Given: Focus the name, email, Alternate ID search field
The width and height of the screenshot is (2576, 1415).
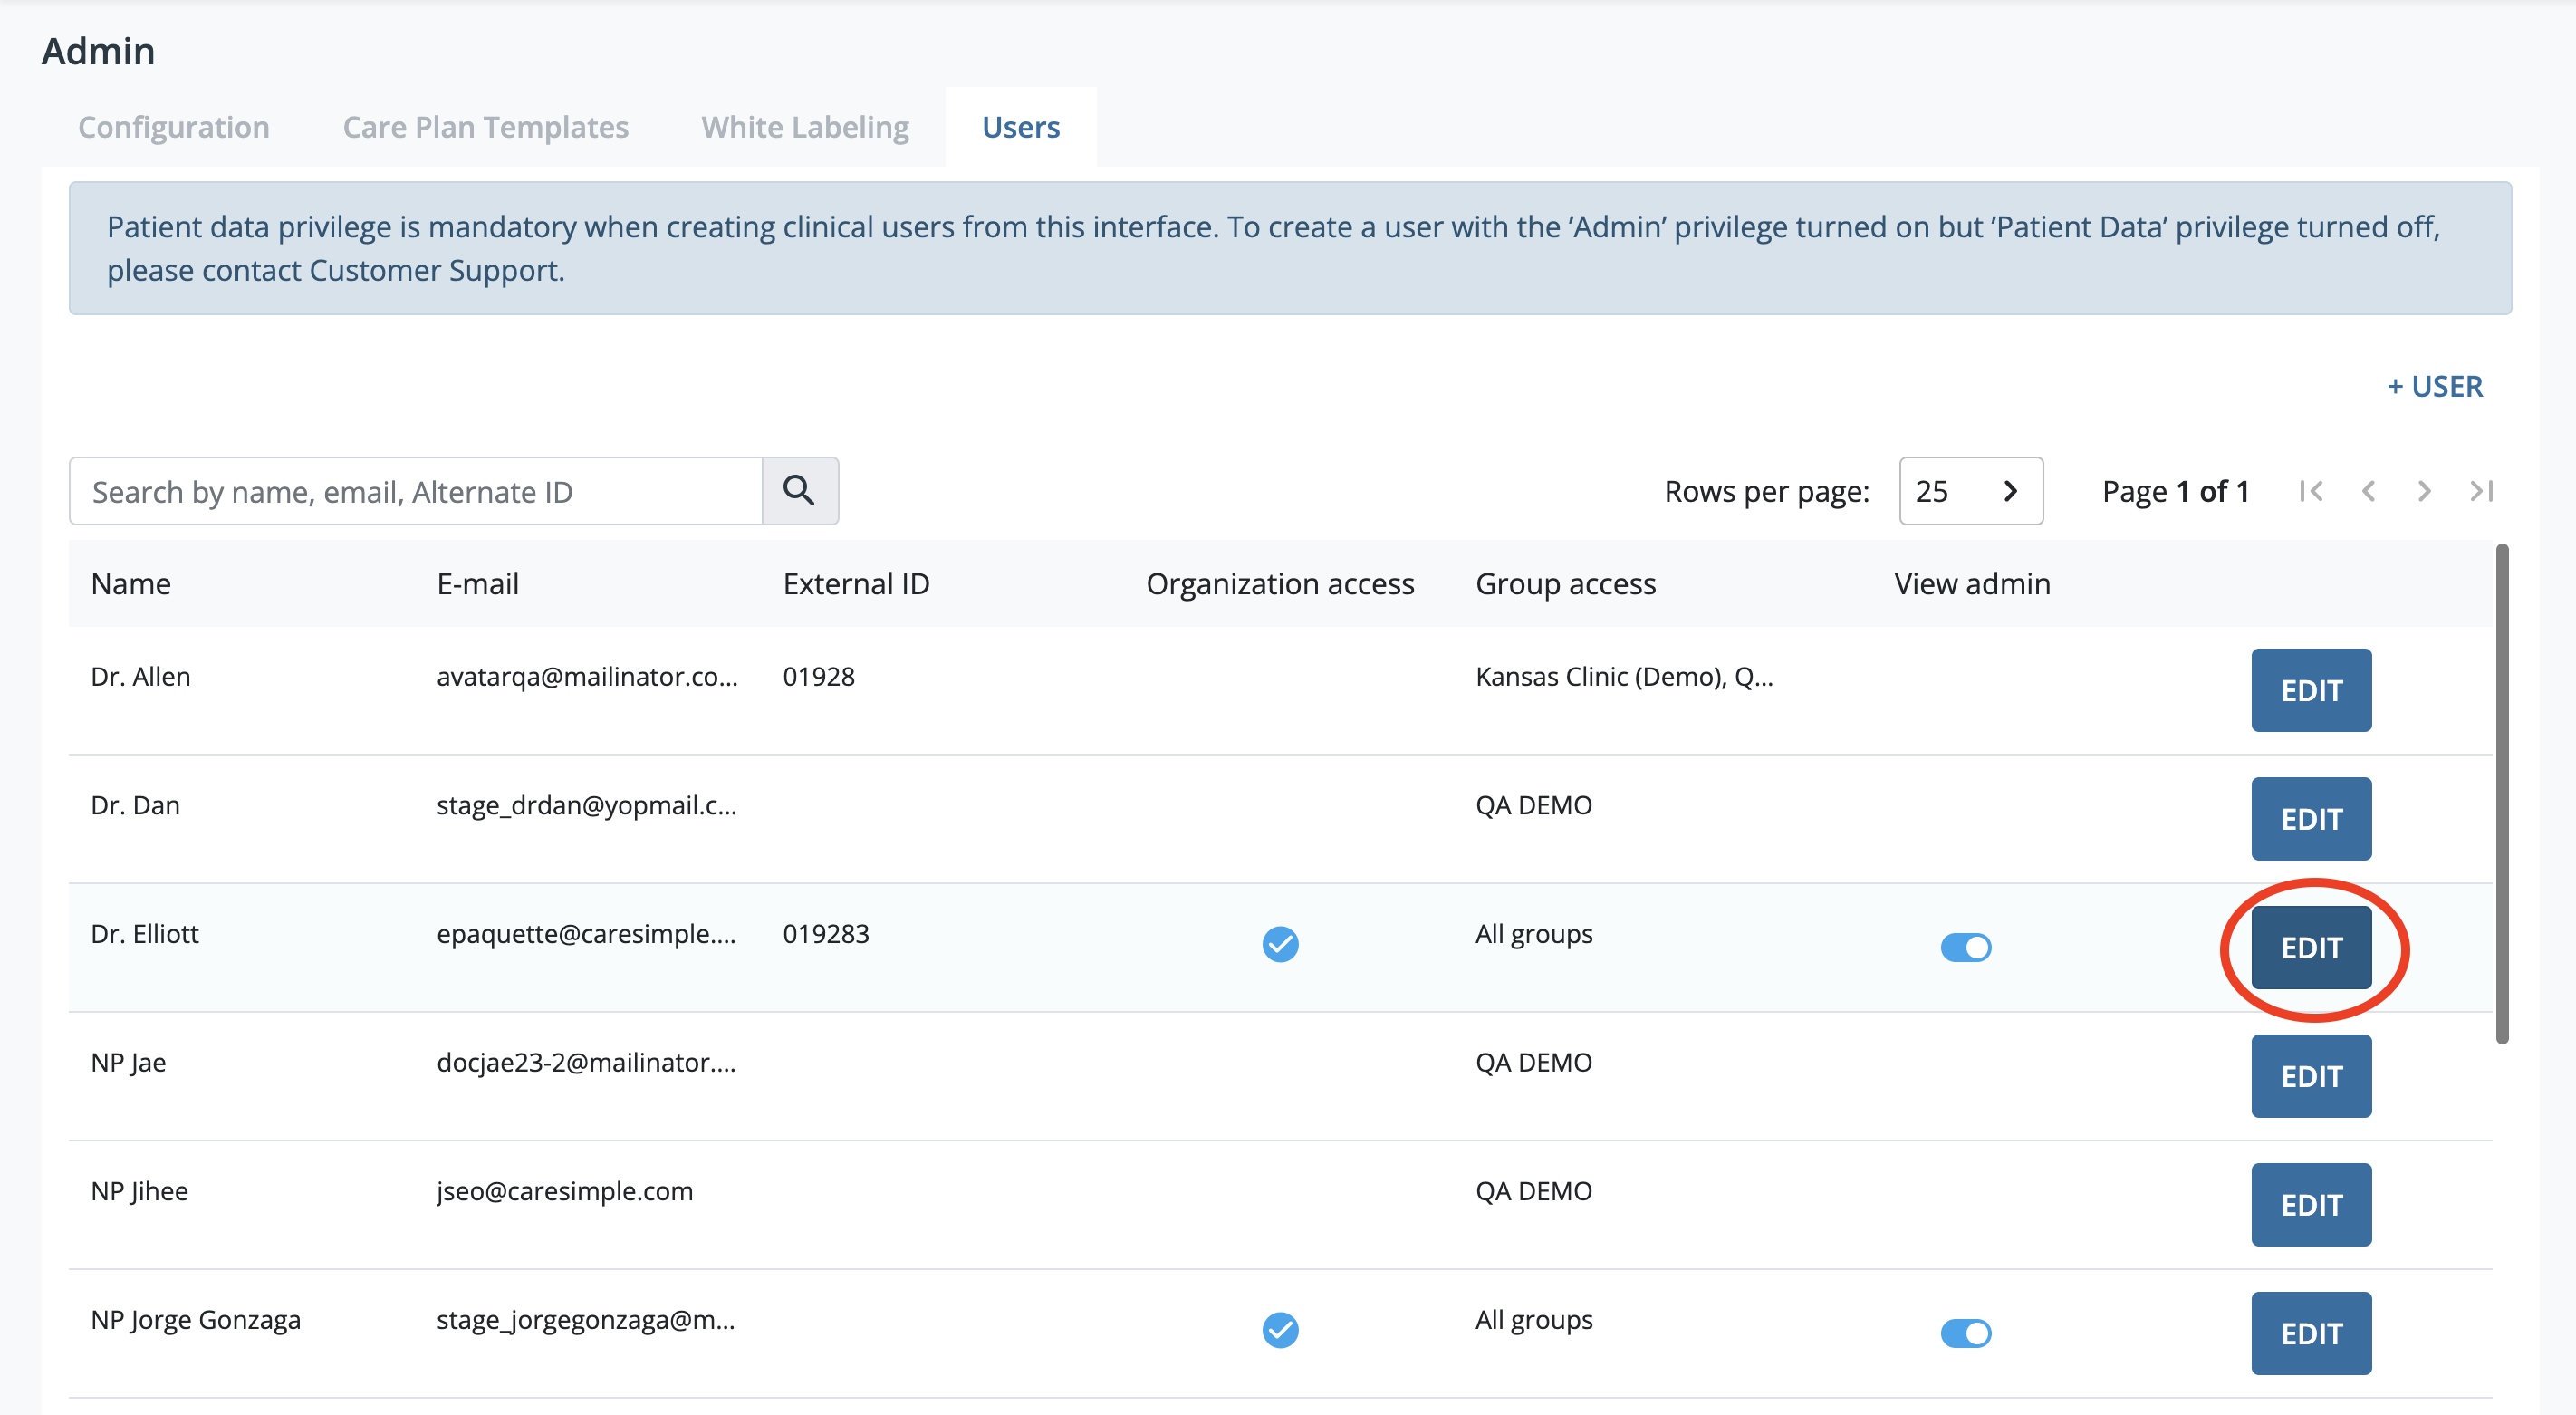Looking at the screenshot, I should point(415,491).
